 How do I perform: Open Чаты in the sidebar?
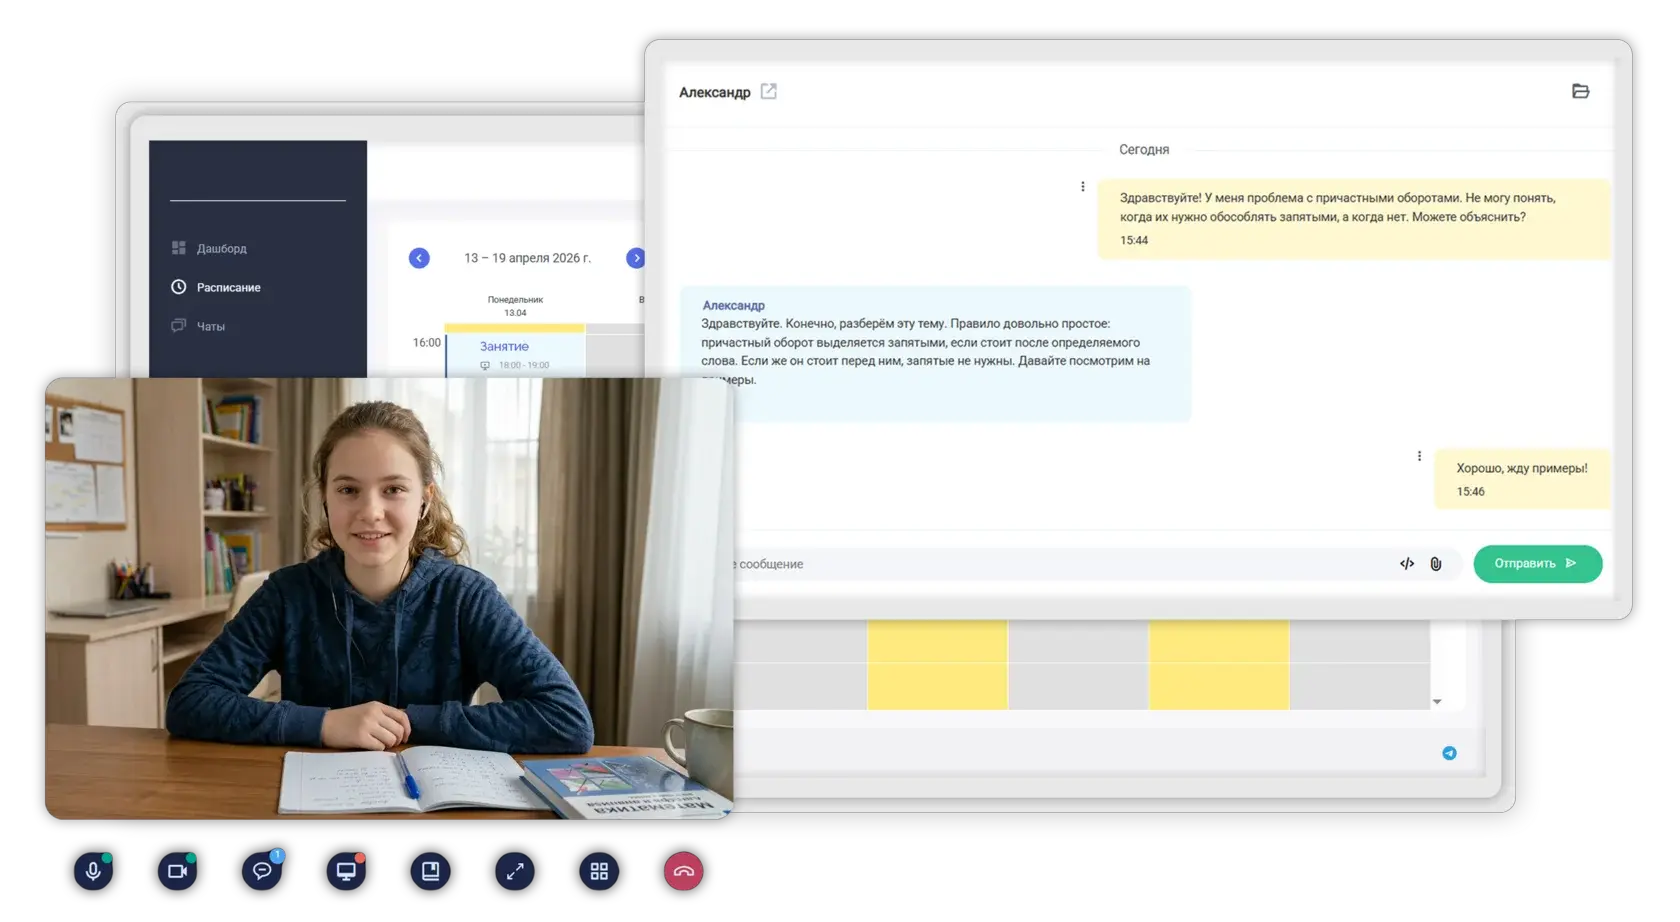pos(198,326)
